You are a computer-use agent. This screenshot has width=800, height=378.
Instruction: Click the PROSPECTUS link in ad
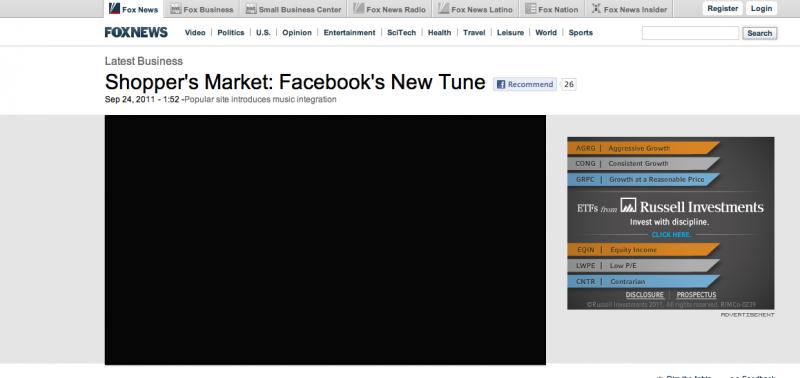tap(696, 295)
